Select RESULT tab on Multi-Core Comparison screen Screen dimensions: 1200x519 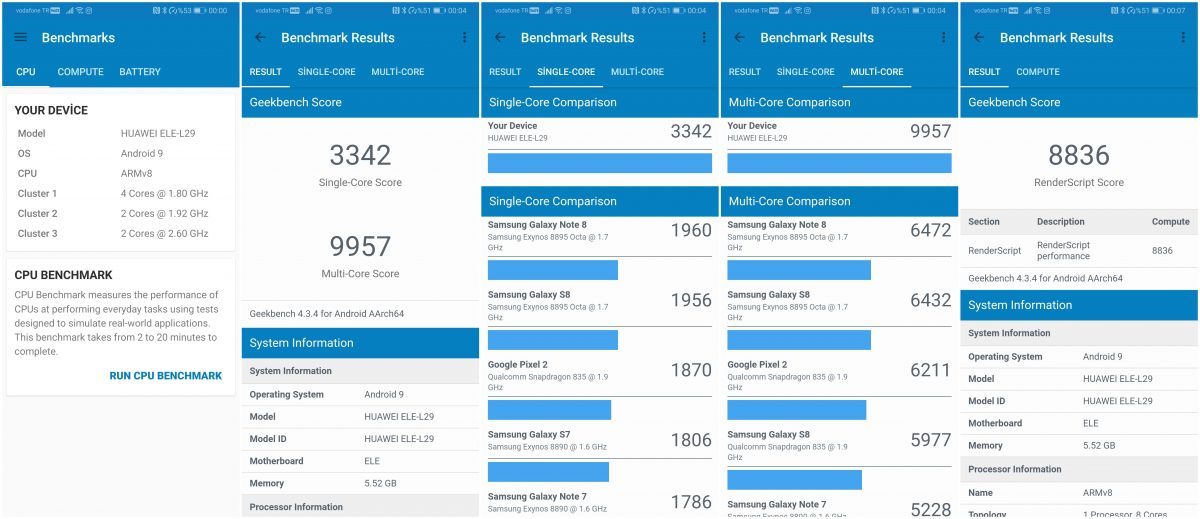[x=745, y=72]
